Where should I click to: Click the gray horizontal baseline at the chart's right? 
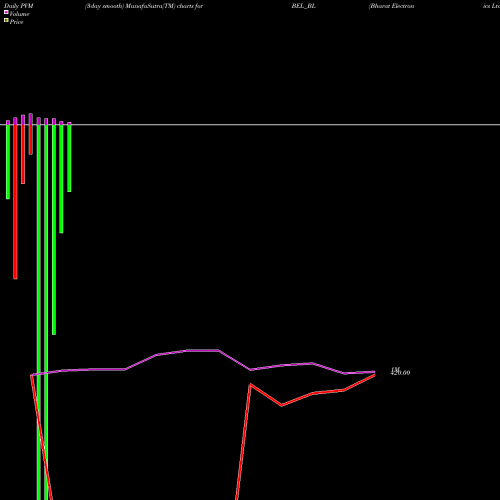pyautogui.click(x=467, y=125)
